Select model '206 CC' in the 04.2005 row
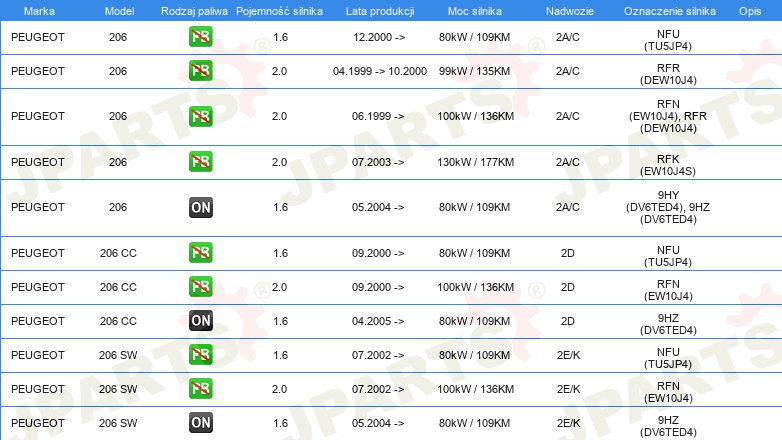Screen dimensions: 782x440 118,321
